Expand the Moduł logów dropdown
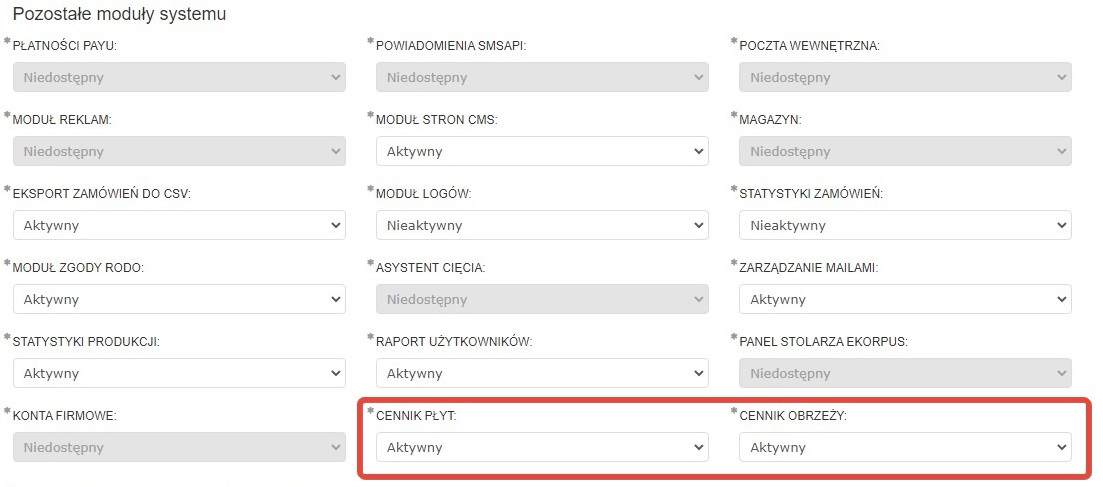This screenshot has width=1103, height=487. (542, 225)
